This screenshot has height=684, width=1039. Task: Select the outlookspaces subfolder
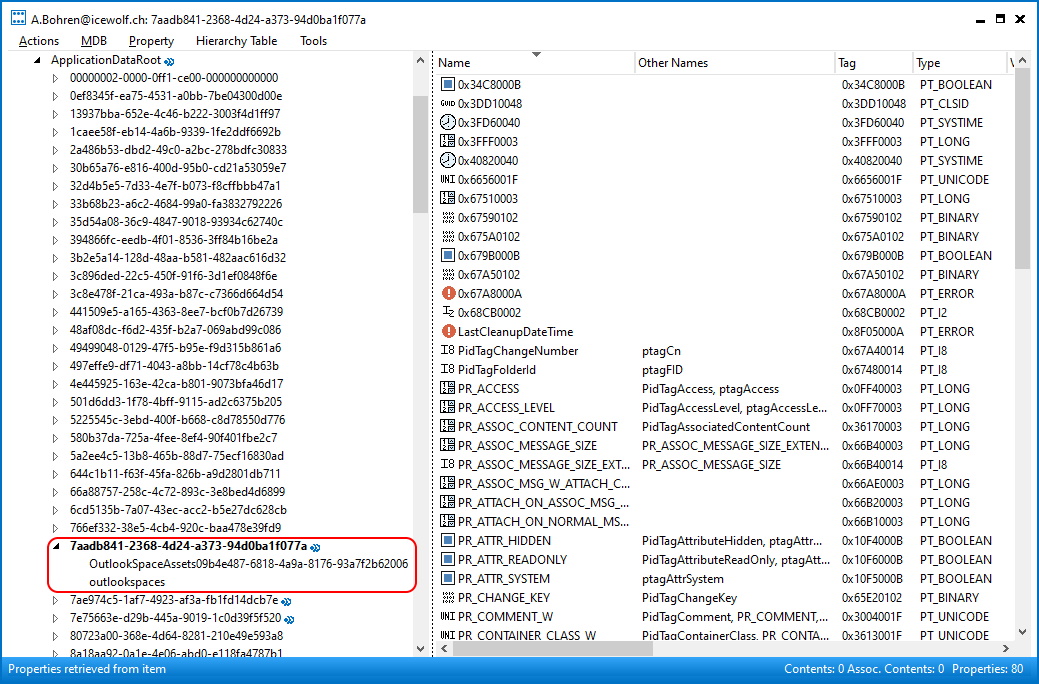(127, 582)
